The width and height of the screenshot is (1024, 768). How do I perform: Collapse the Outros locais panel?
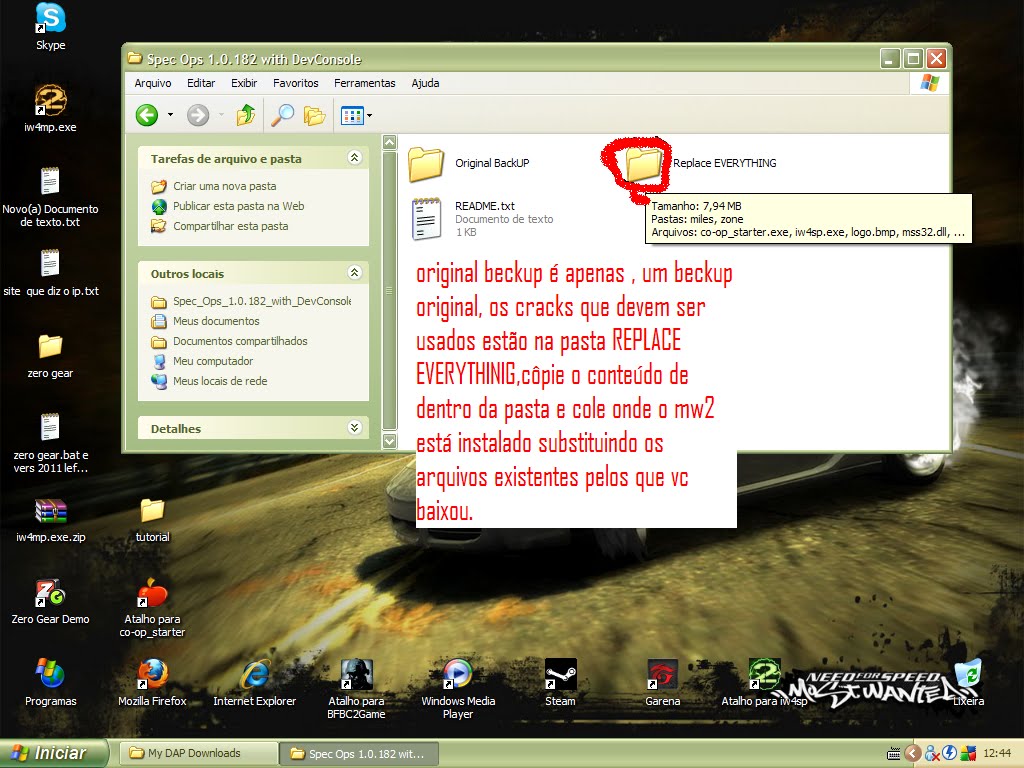click(x=355, y=272)
